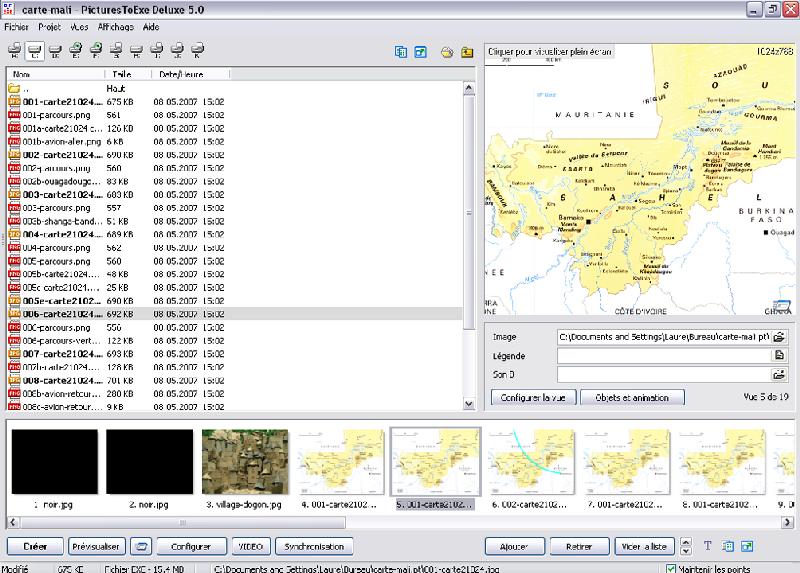Open the Affichage menu
This screenshot has width=800, height=573.
click(x=116, y=27)
